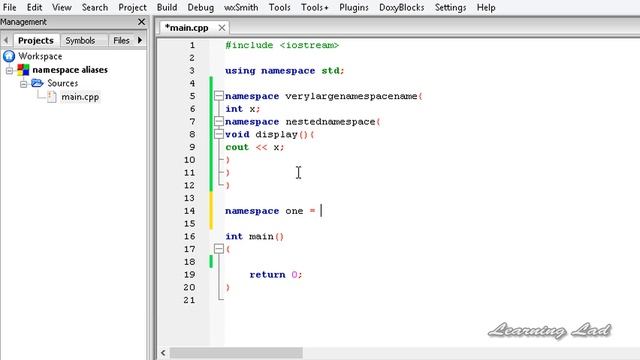640x360 pixels.
Task: Open the File menu
Action: coord(9,7)
